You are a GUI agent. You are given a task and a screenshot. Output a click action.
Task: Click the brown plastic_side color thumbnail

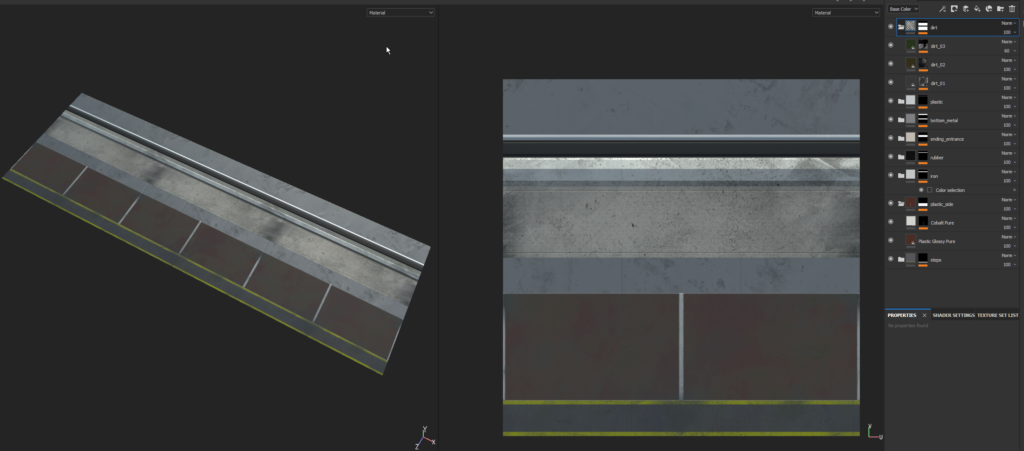pos(910,203)
